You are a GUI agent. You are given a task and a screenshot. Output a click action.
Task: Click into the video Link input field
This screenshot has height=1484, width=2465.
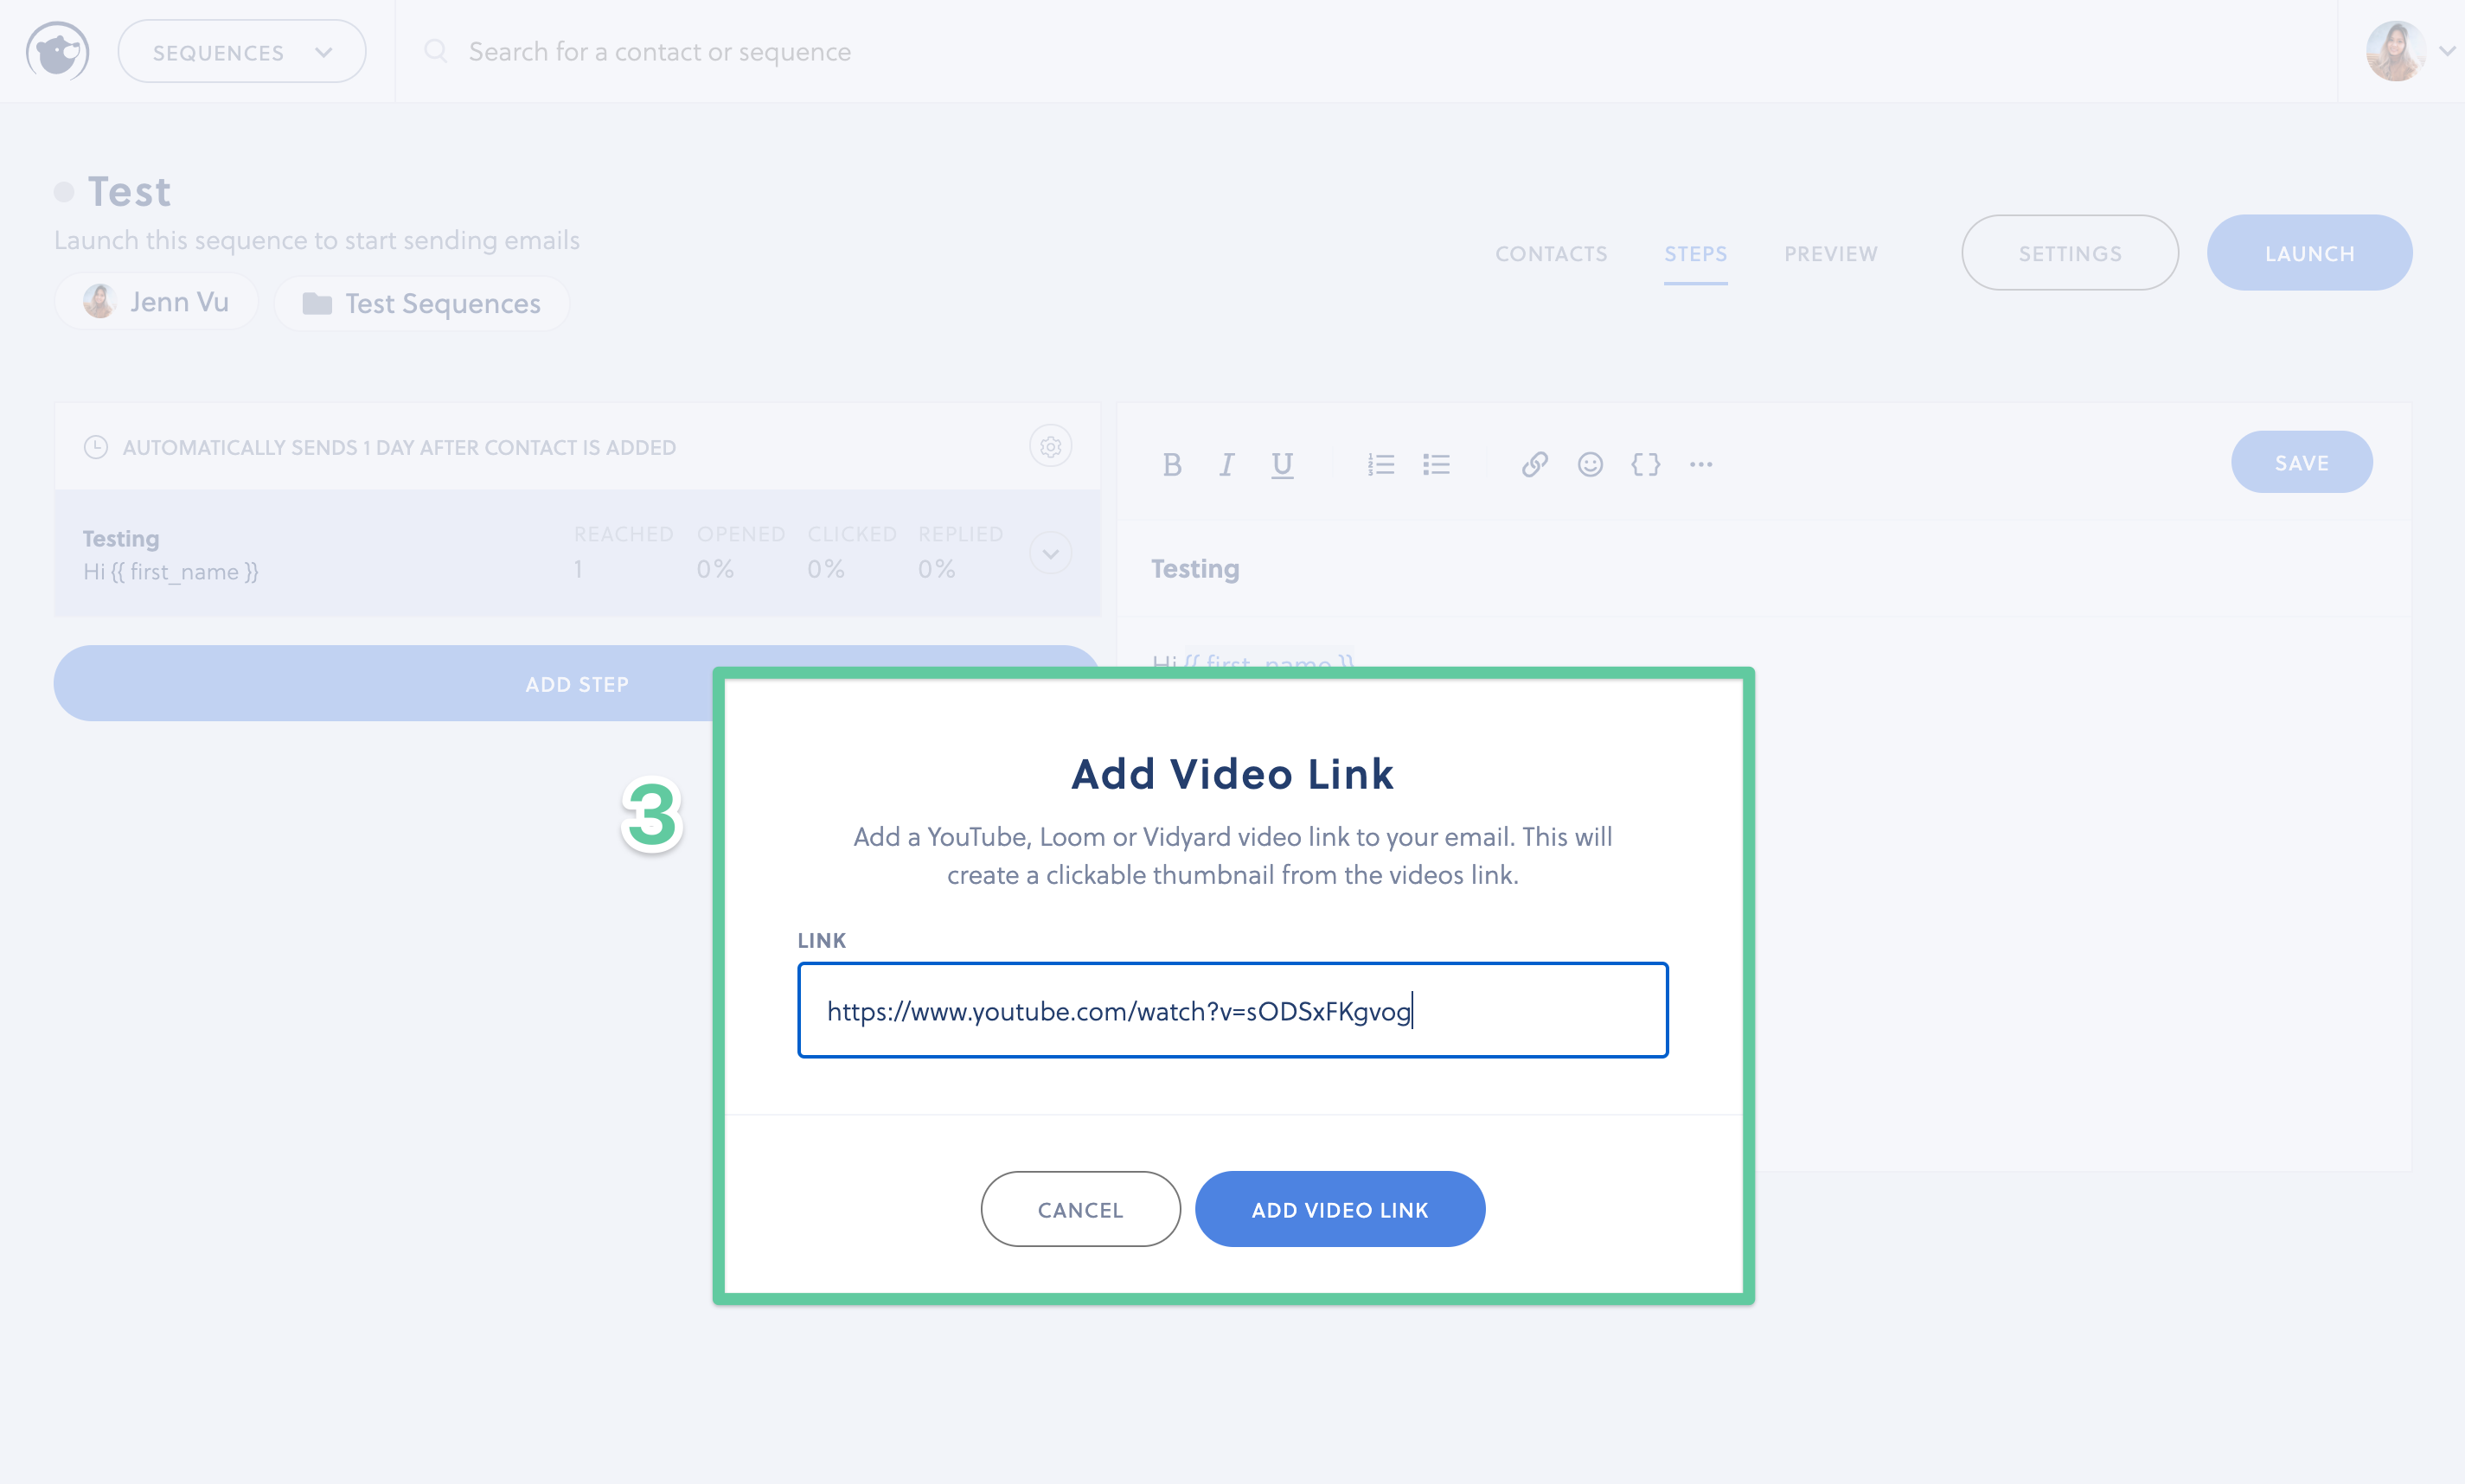pos(1232,1010)
